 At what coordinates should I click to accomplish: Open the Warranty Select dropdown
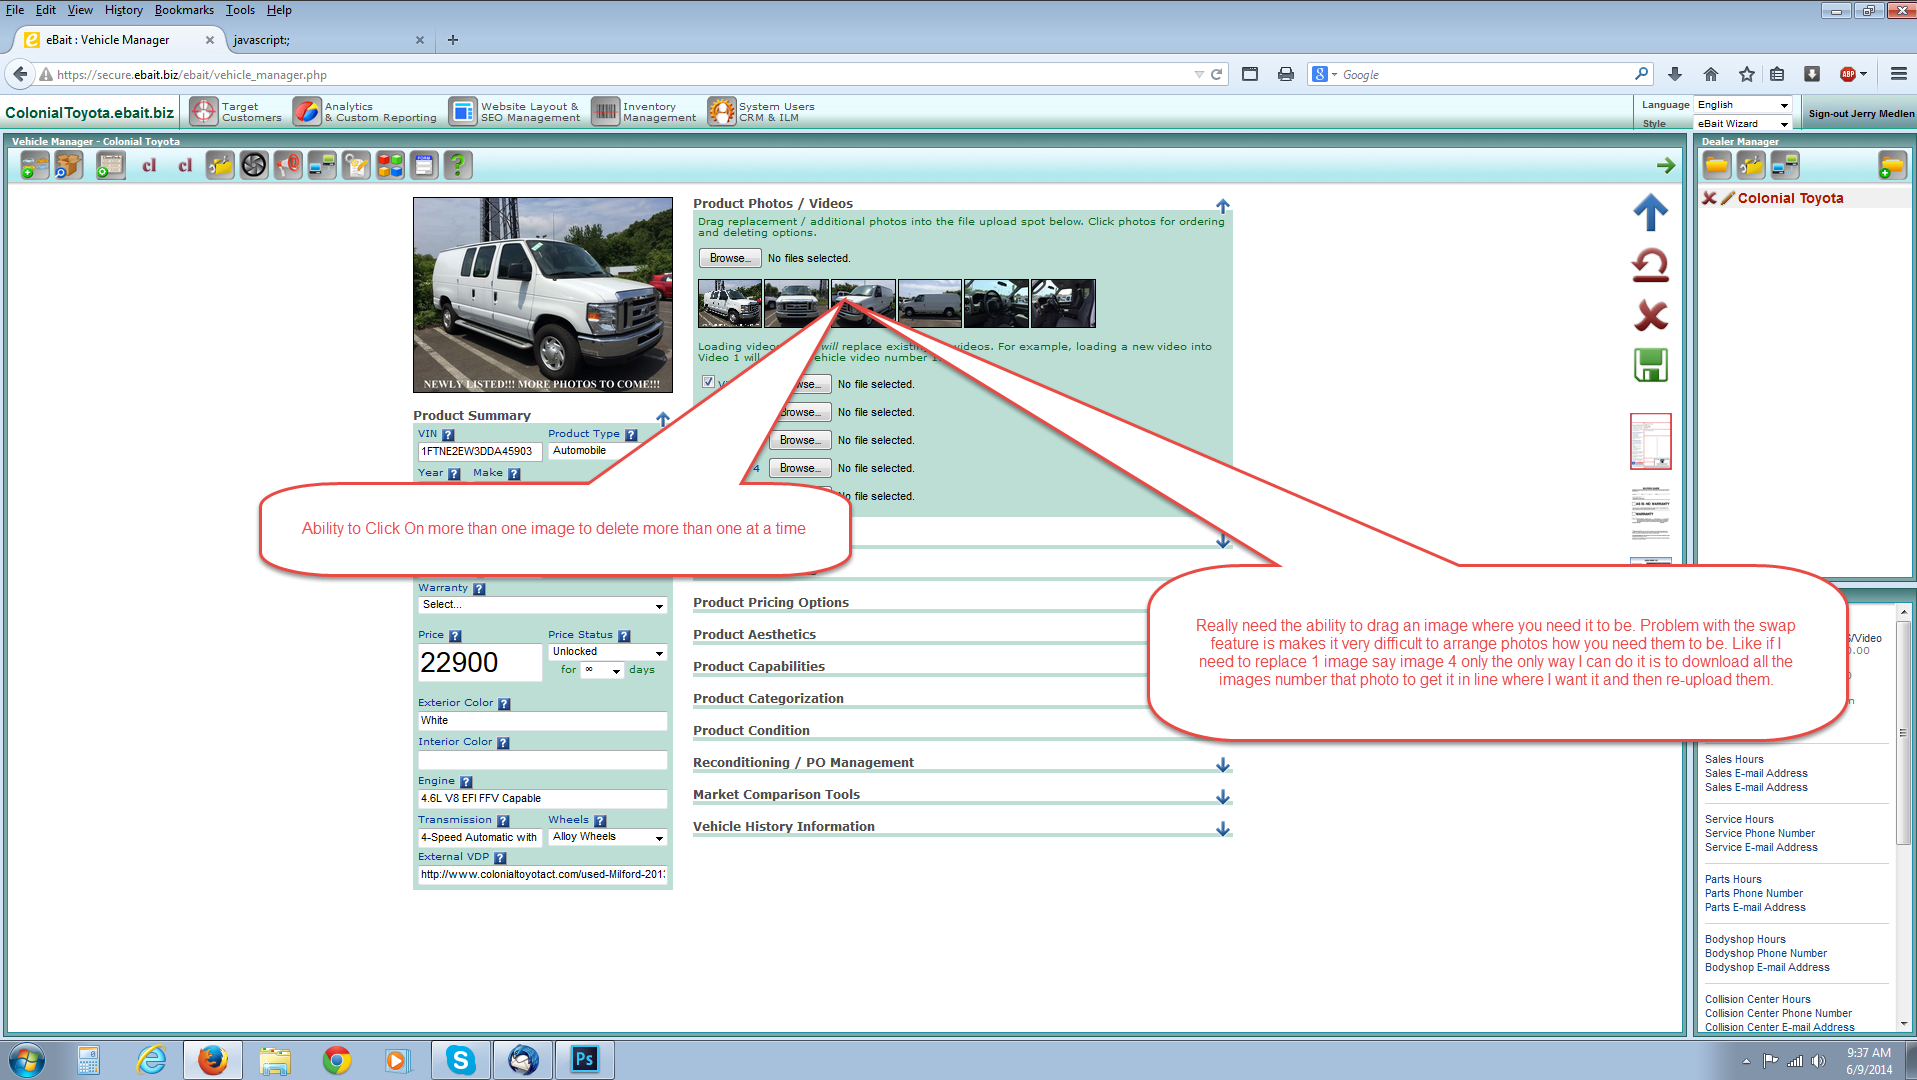(x=542, y=605)
